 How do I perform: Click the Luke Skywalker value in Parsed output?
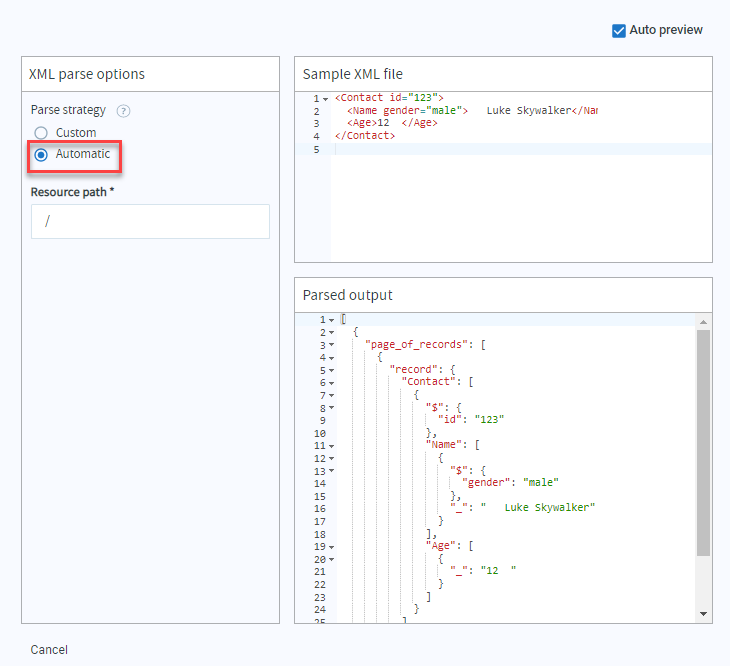(x=538, y=508)
